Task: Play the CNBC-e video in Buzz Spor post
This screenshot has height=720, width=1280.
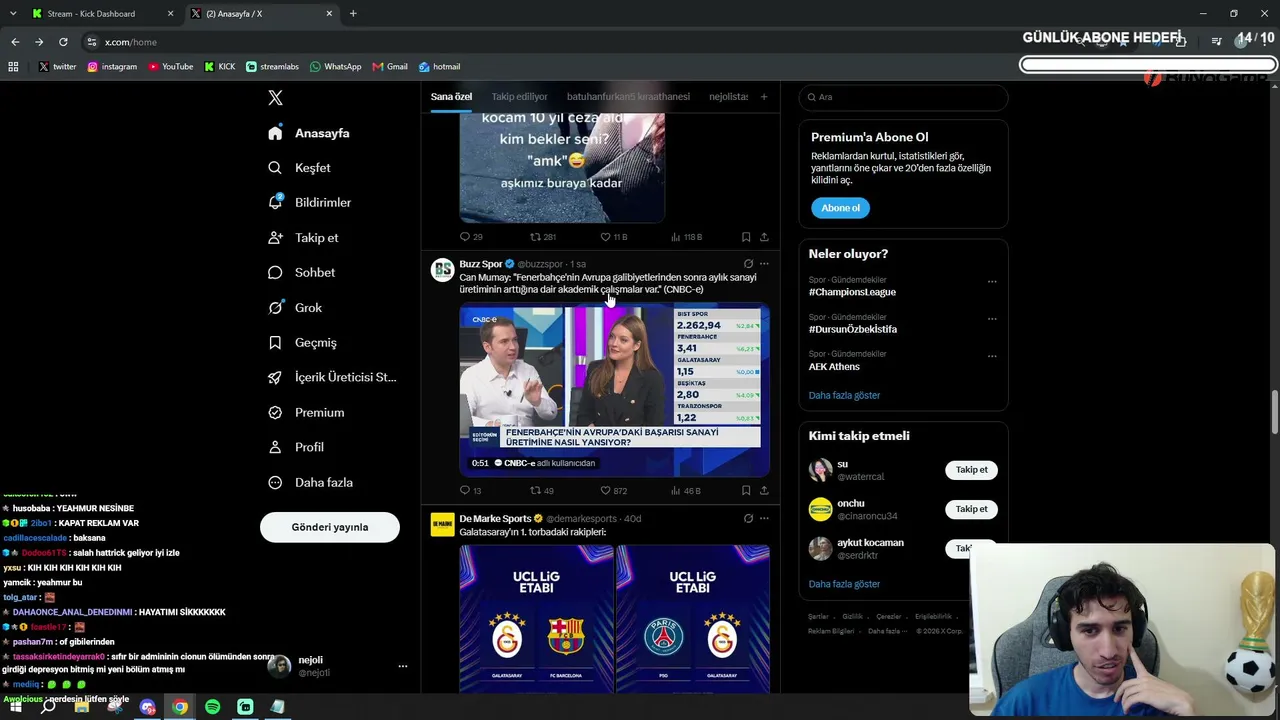Action: [614, 390]
